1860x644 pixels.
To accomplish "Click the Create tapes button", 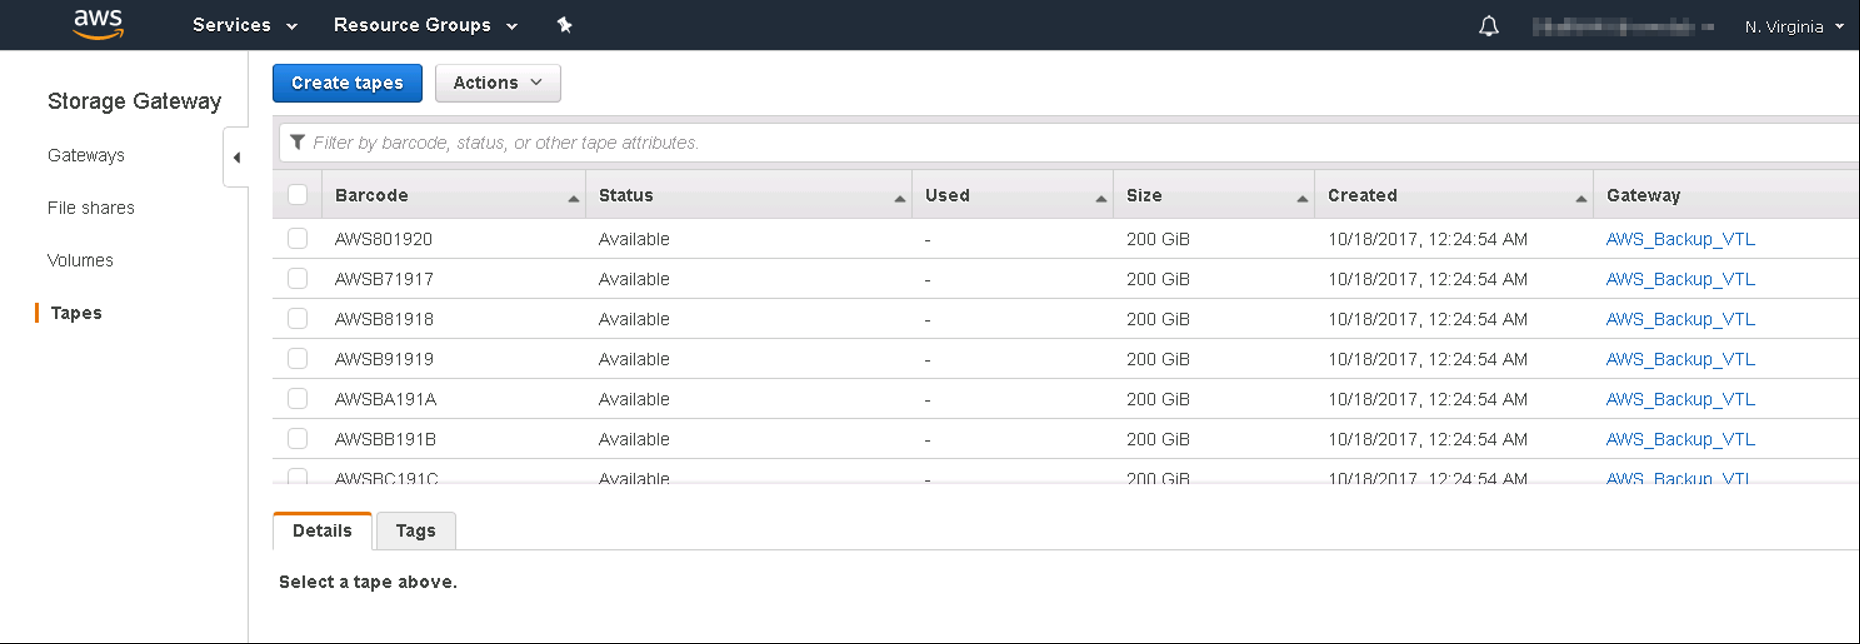I will click(347, 83).
